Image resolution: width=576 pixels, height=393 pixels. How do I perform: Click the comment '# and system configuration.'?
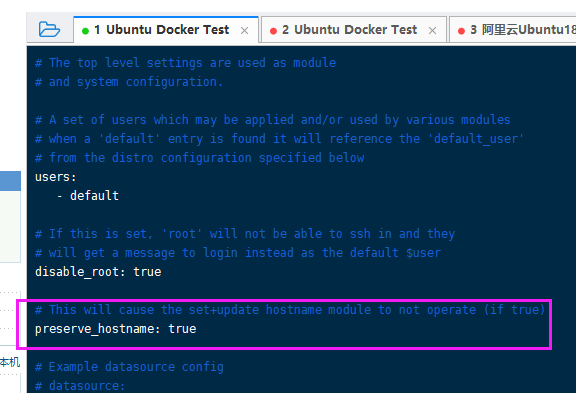click(129, 82)
